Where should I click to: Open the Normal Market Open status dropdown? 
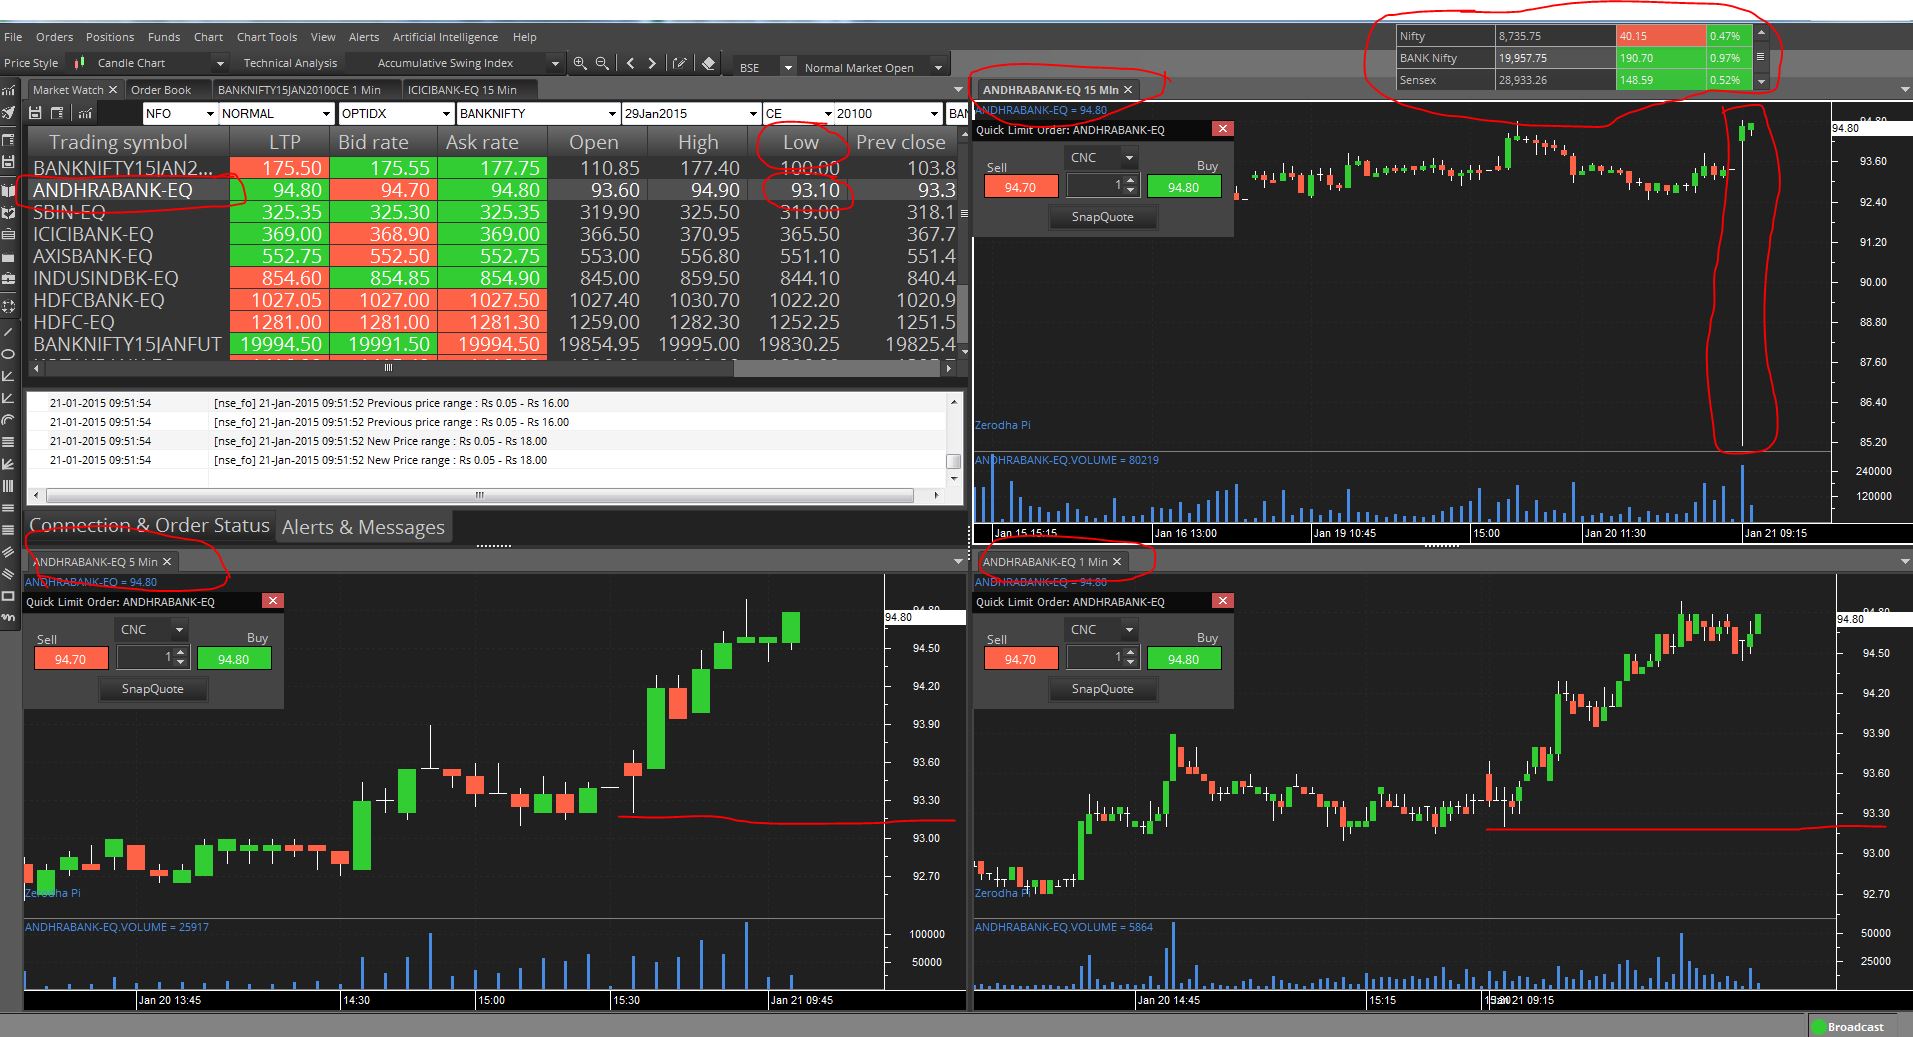point(938,67)
